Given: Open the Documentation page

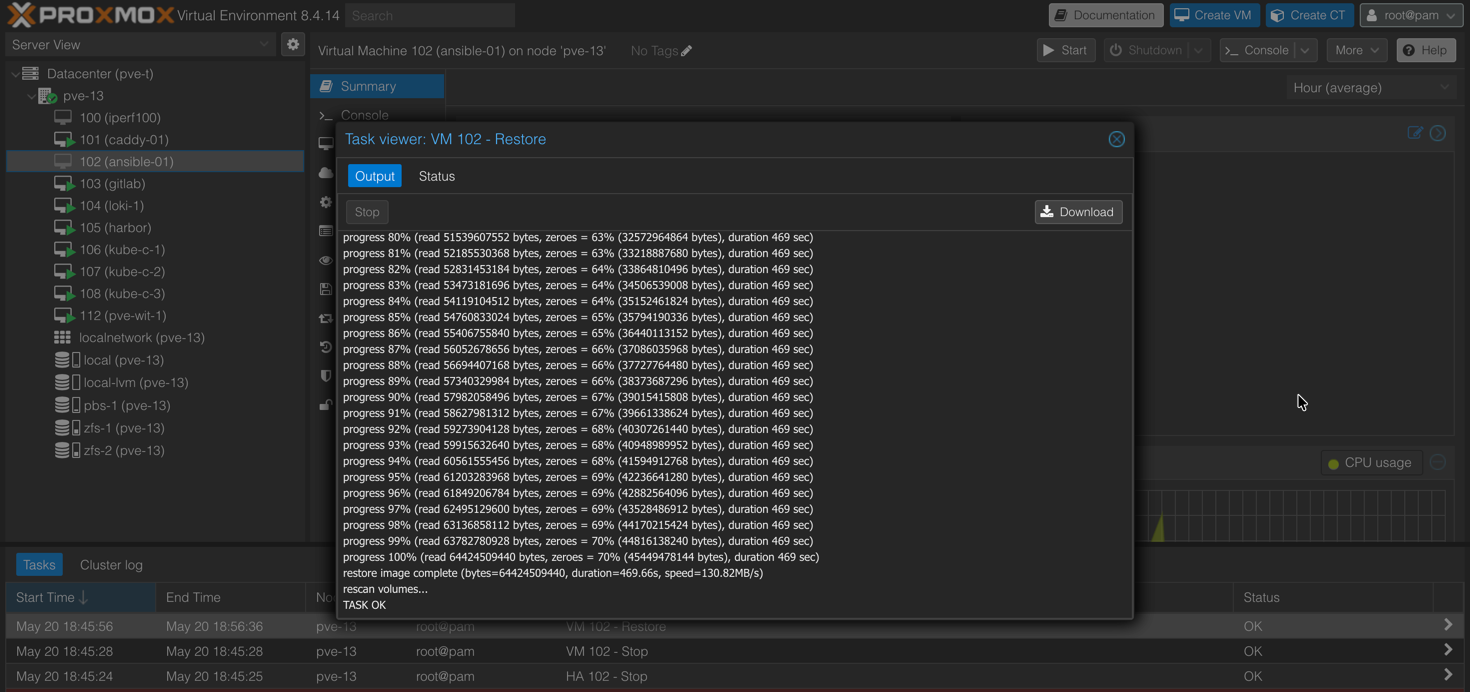Looking at the screenshot, I should click(1106, 15).
